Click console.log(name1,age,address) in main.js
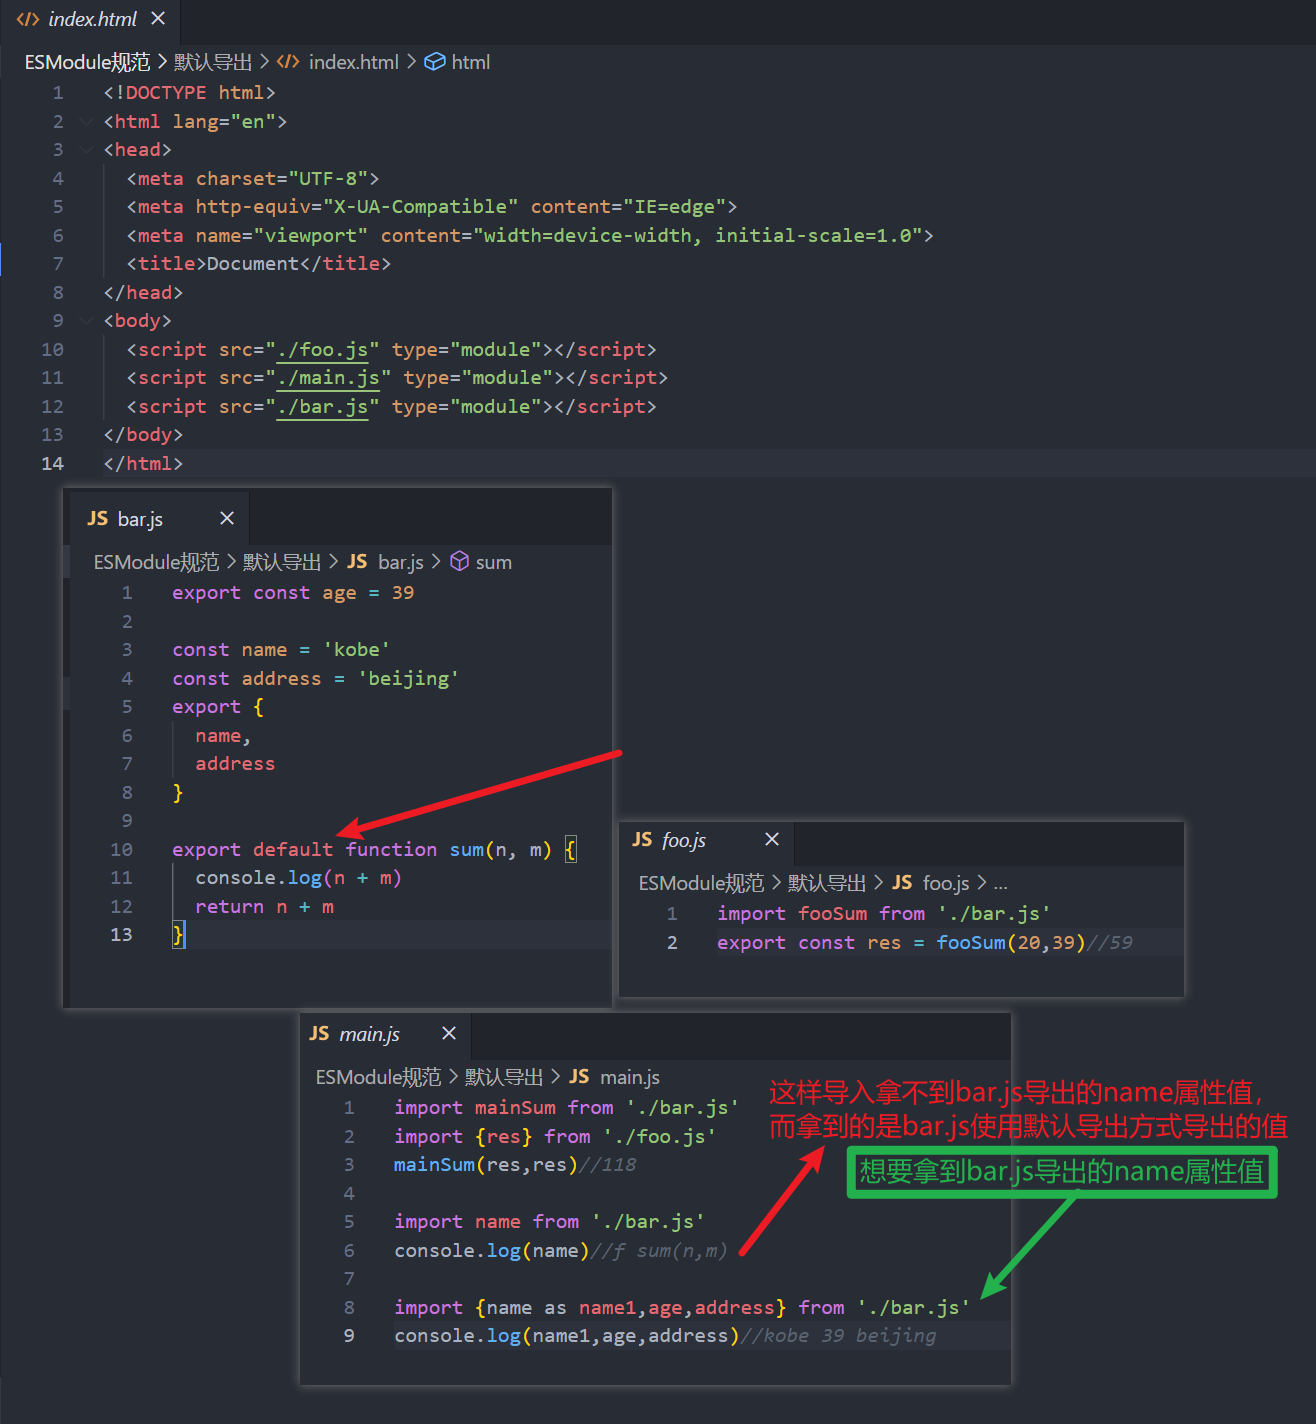This screenshot has width=1316, height=1424. click(x=567, y=1336)
